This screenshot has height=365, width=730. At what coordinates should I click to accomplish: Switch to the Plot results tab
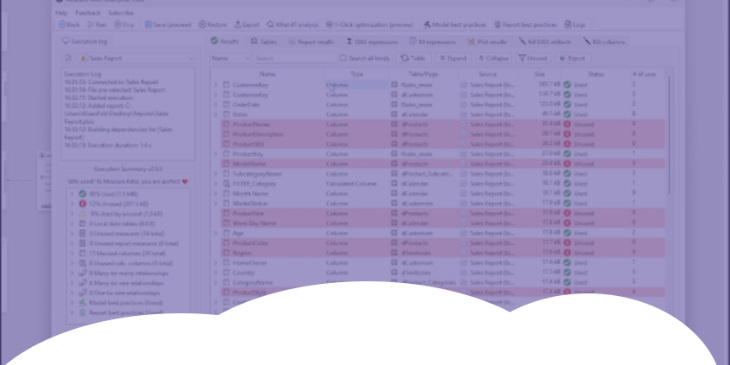(x=487, y=42)
